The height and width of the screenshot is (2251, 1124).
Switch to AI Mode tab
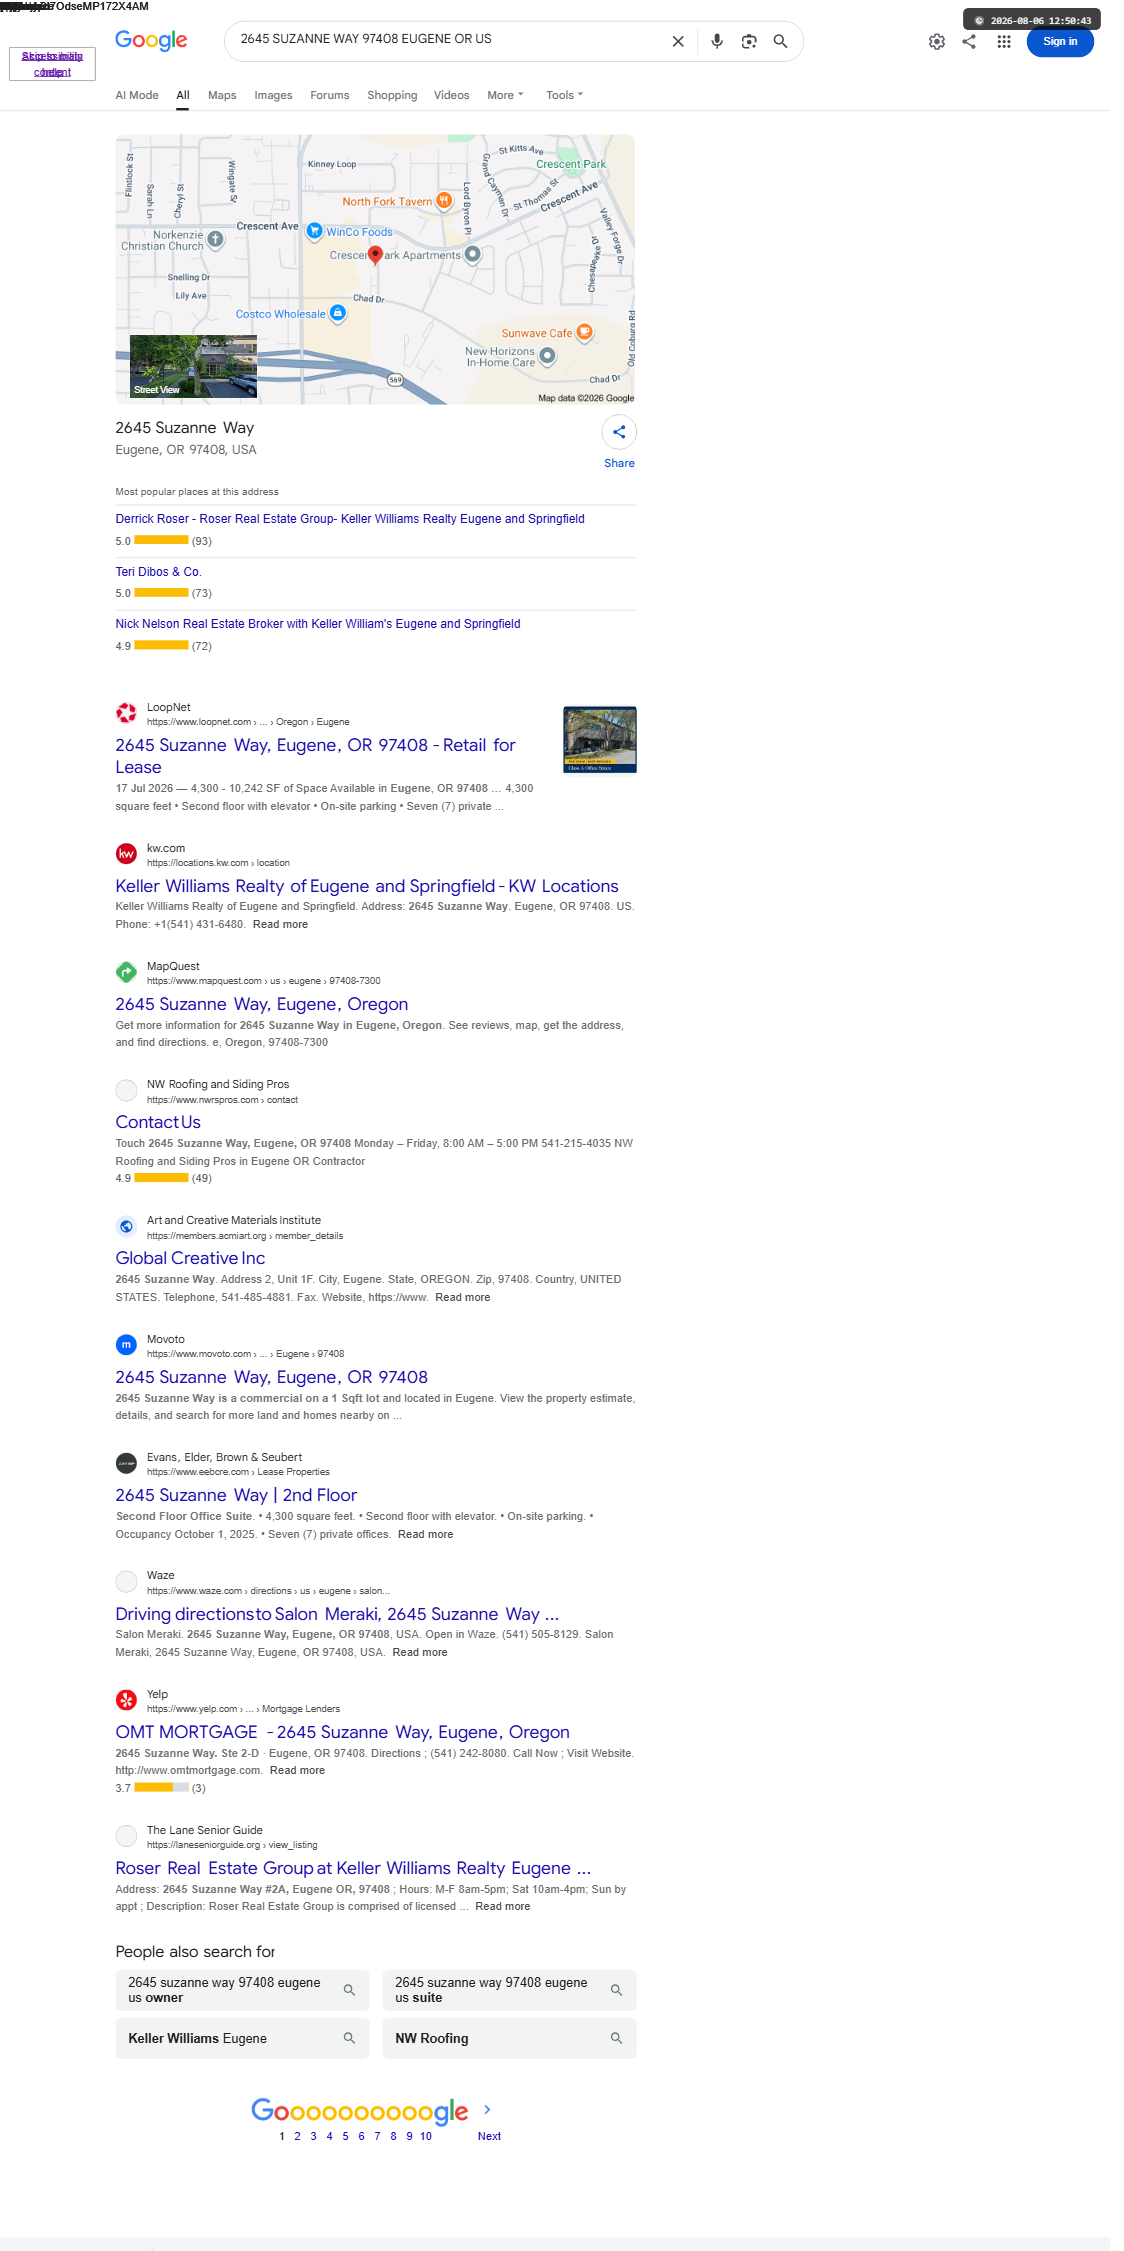137,95
